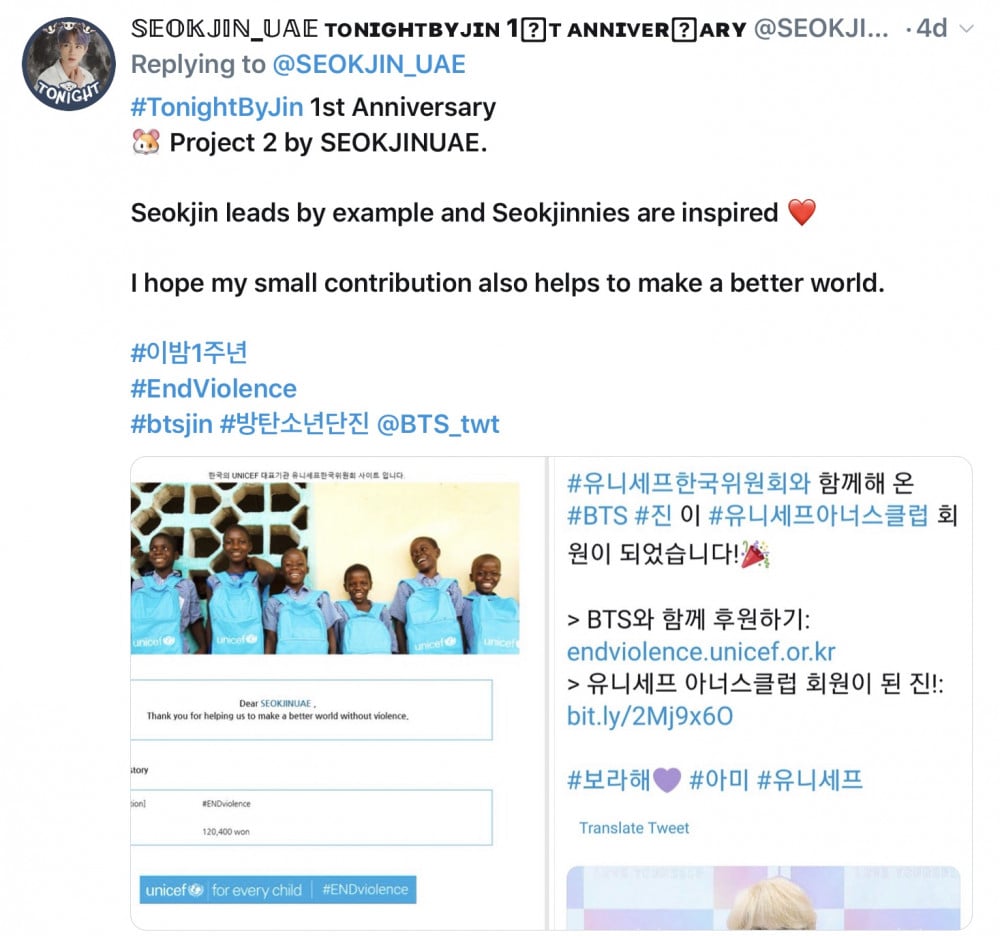Open the display name SEOKJIN_UAE header

[x=224, y=29]
